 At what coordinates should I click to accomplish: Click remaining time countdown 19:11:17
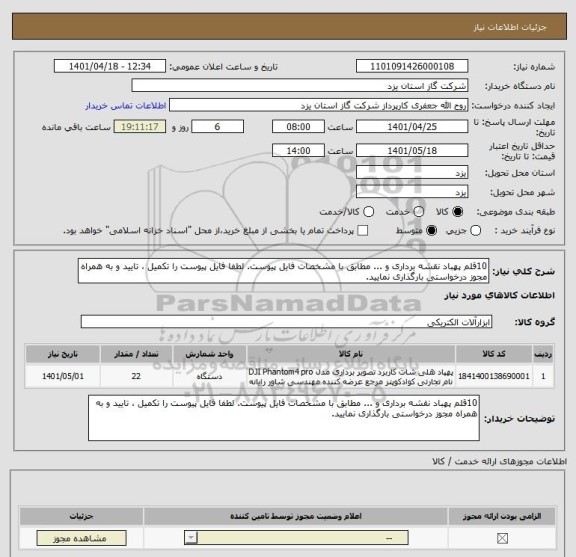[140, 127]
